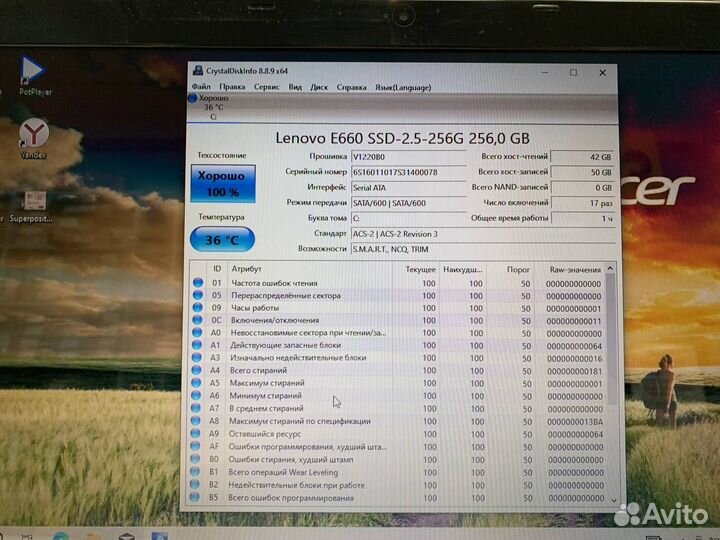Open the Диск menu

point(319,87)
